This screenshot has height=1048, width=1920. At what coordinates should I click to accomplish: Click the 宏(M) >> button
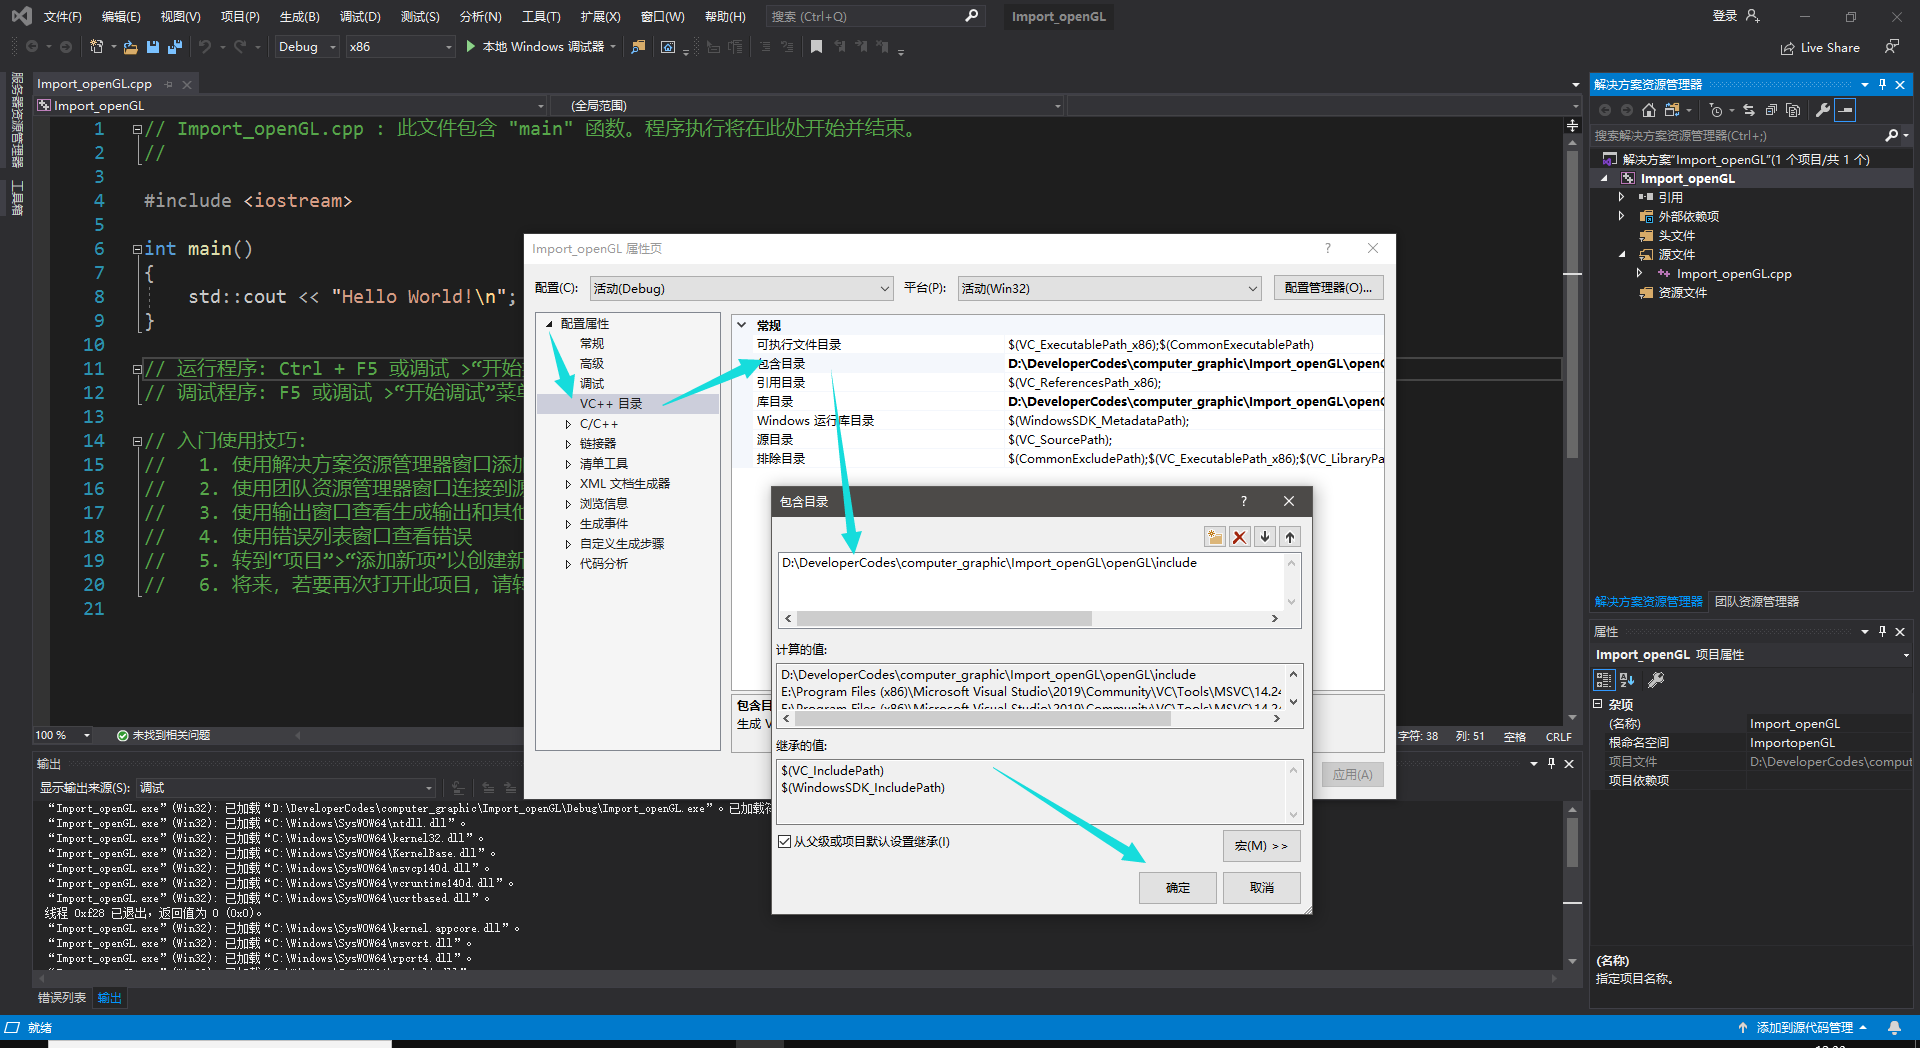(1261, 845)
